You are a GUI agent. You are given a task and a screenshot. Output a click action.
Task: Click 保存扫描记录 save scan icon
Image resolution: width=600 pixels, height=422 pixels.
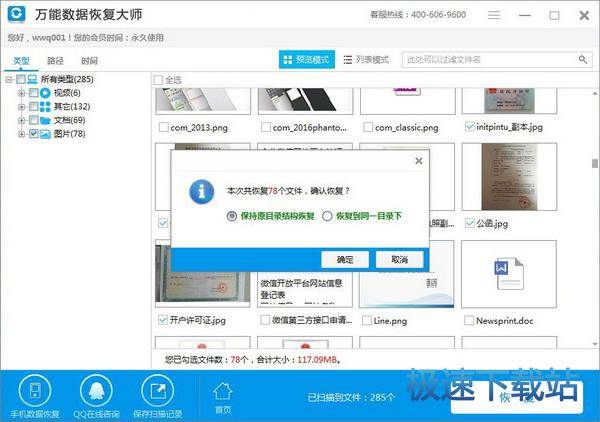(157, 391)
